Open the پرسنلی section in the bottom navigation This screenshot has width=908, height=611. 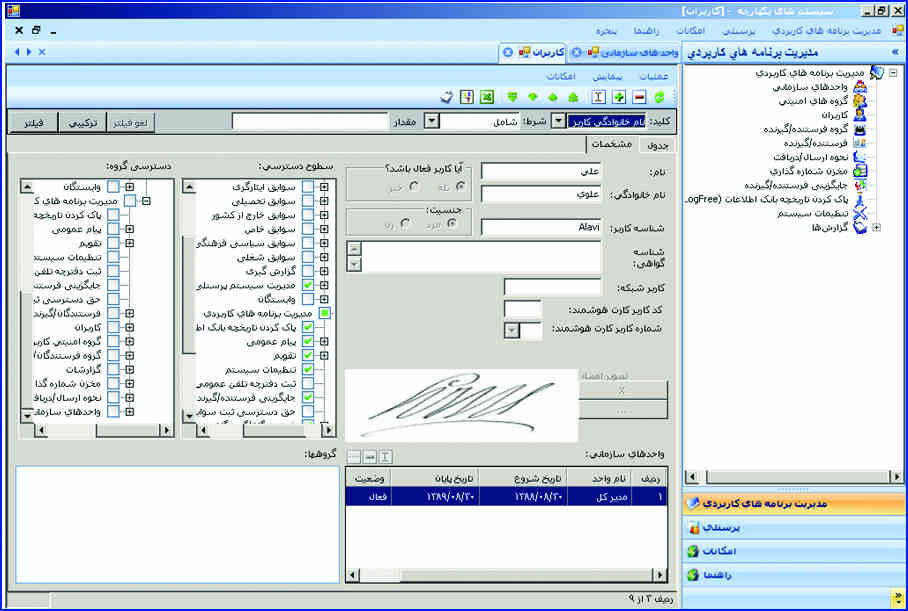[x=793, y=528]
